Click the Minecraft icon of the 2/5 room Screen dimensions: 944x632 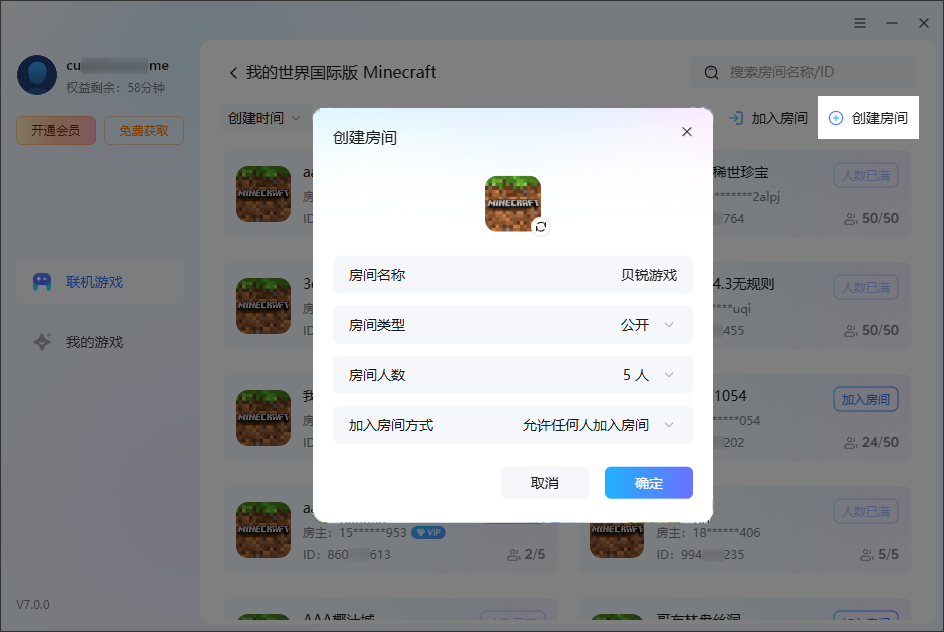click(264, 530)
